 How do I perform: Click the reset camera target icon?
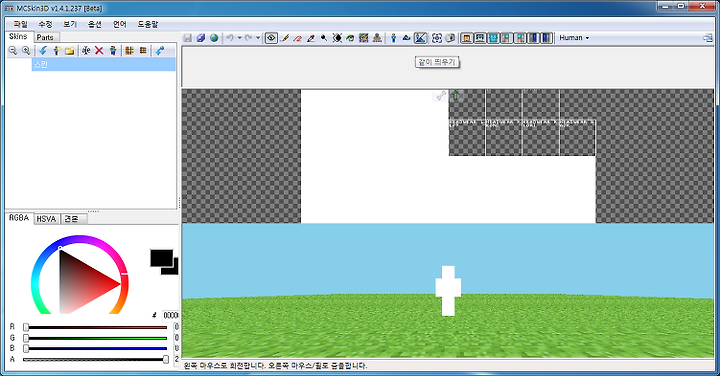click(437, 38)
